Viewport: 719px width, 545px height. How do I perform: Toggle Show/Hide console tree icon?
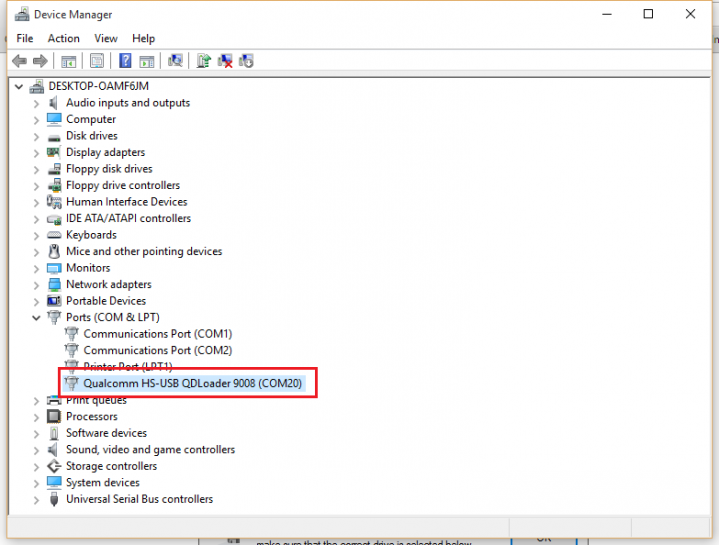pyautogui.click(x=69, y=61)
